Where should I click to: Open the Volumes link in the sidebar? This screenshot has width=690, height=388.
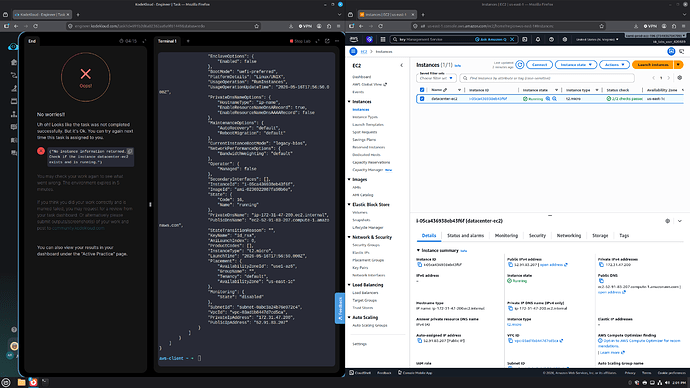pyautogui.click(x=360, y=212)
